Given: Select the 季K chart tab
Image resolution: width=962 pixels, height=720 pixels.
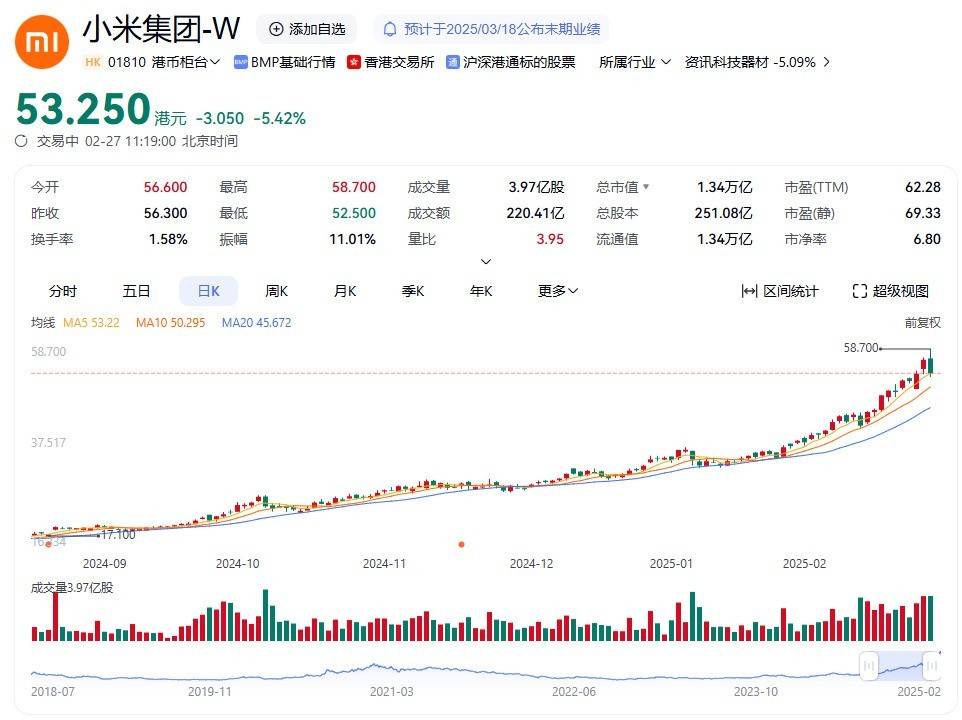Looking at the screenshot, I should point(413,291).
